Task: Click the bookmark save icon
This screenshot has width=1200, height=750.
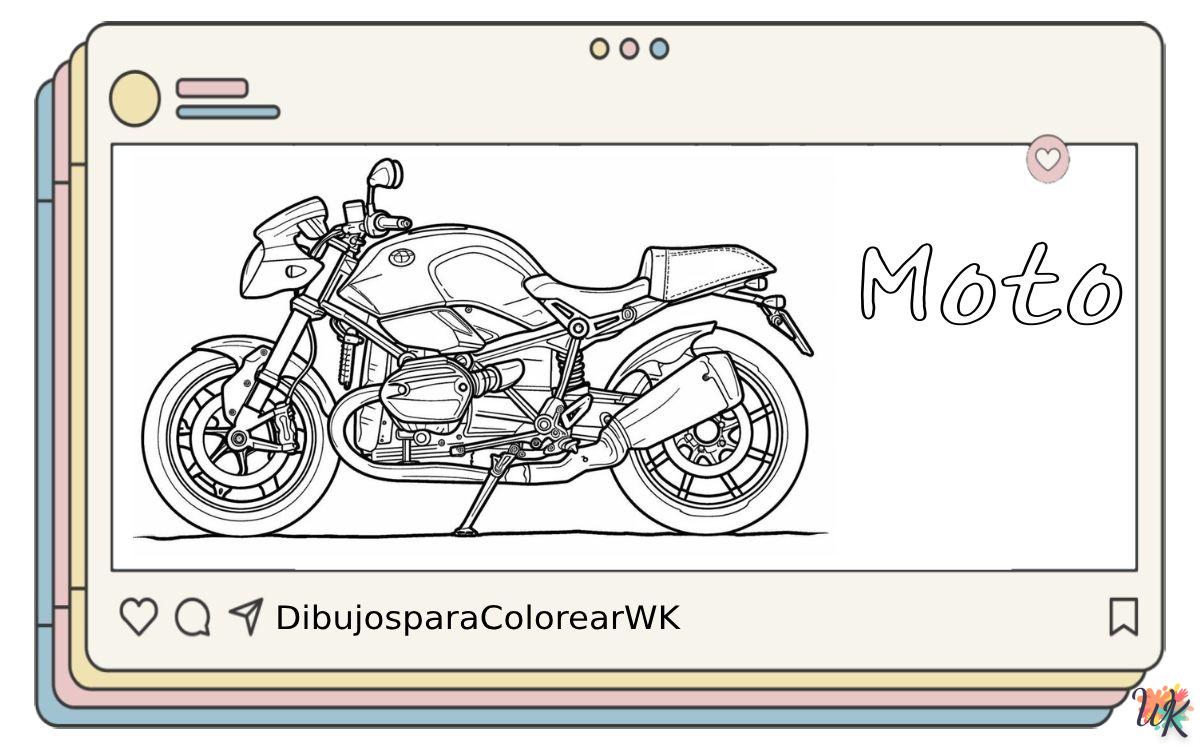Action: point(1123,617)
